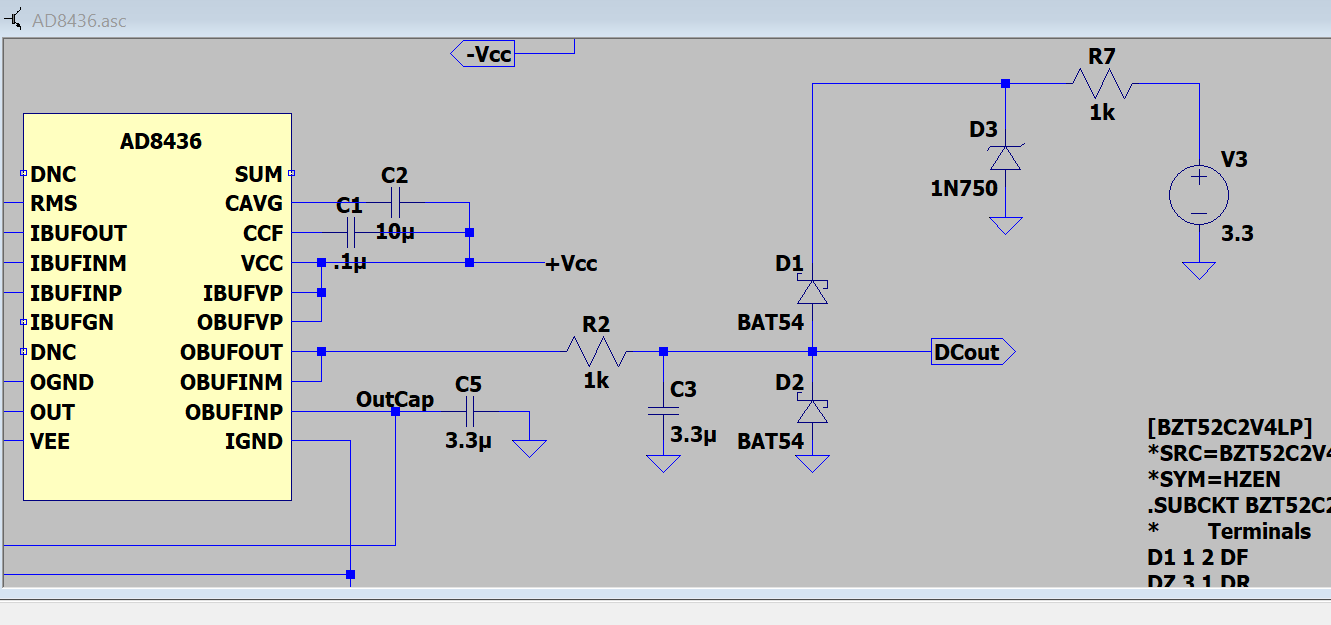1331x625 pixels.
Task: Click the BAT54 label of D2
Action: (770, 441)
